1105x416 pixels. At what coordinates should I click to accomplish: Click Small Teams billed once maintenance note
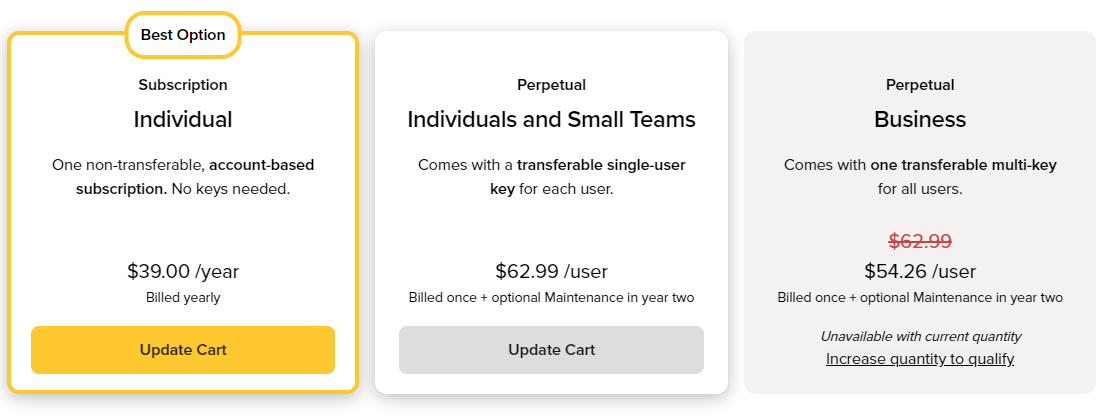pyautogui.click(x=551, y=297)
